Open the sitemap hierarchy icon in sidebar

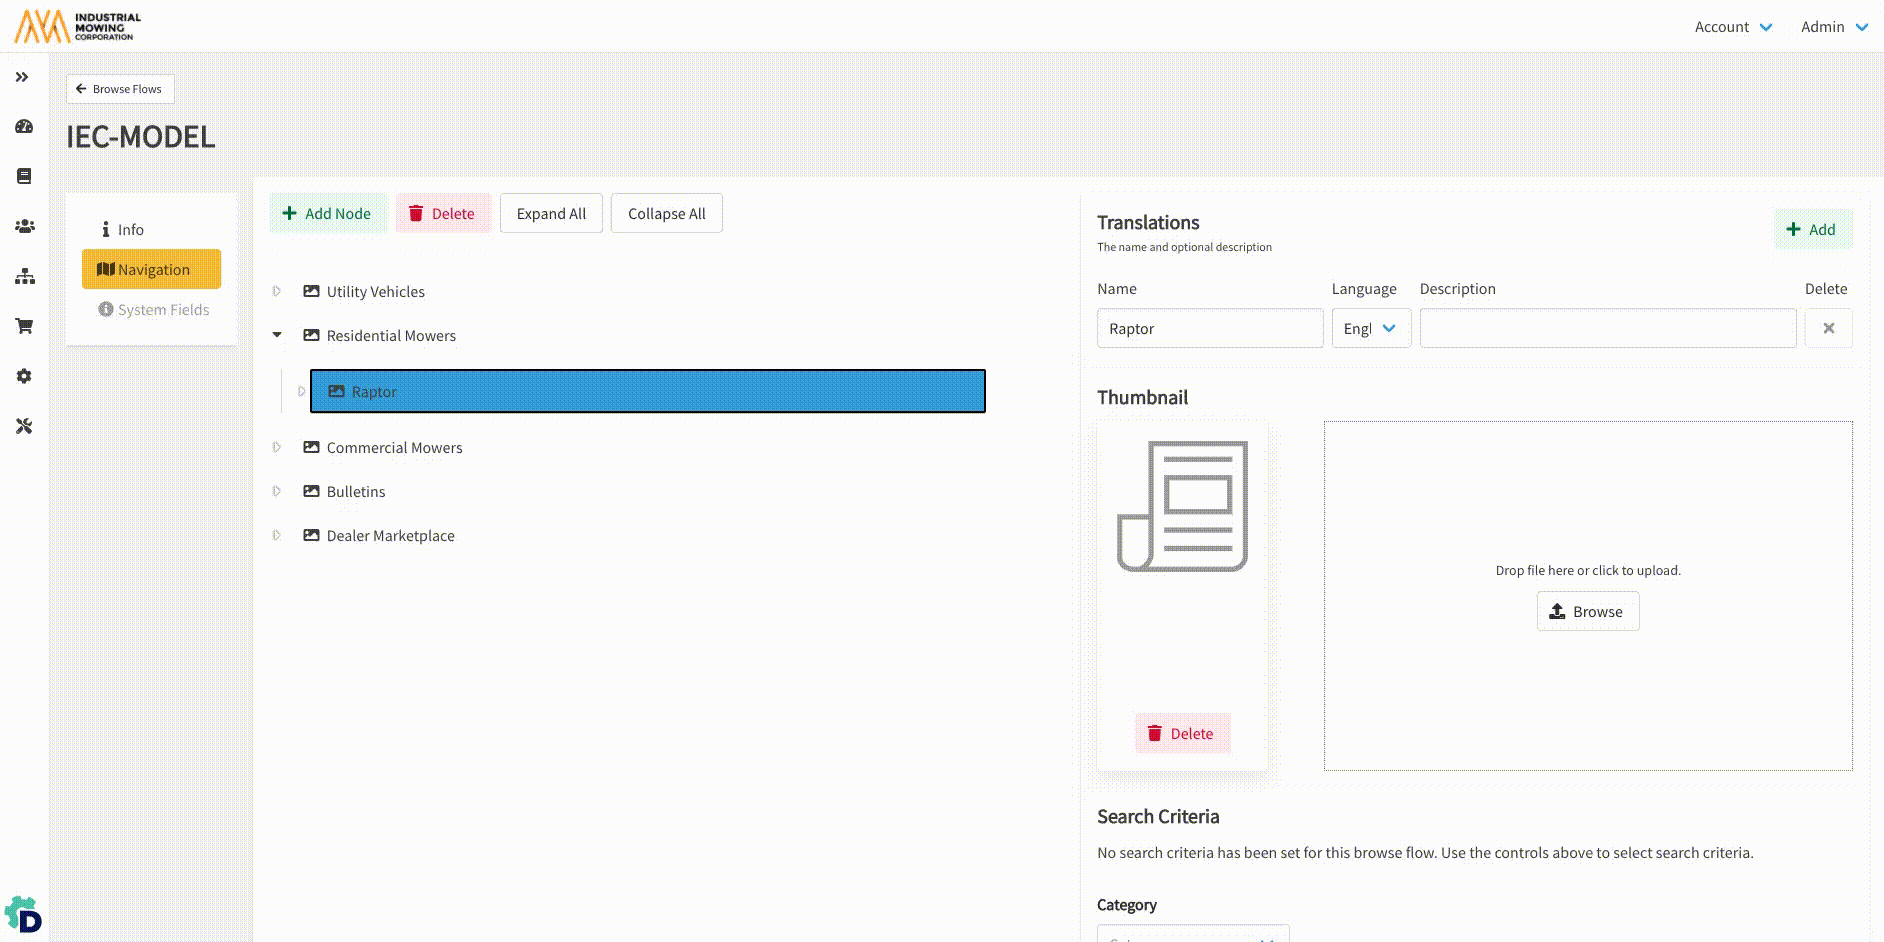click(24, 277)
